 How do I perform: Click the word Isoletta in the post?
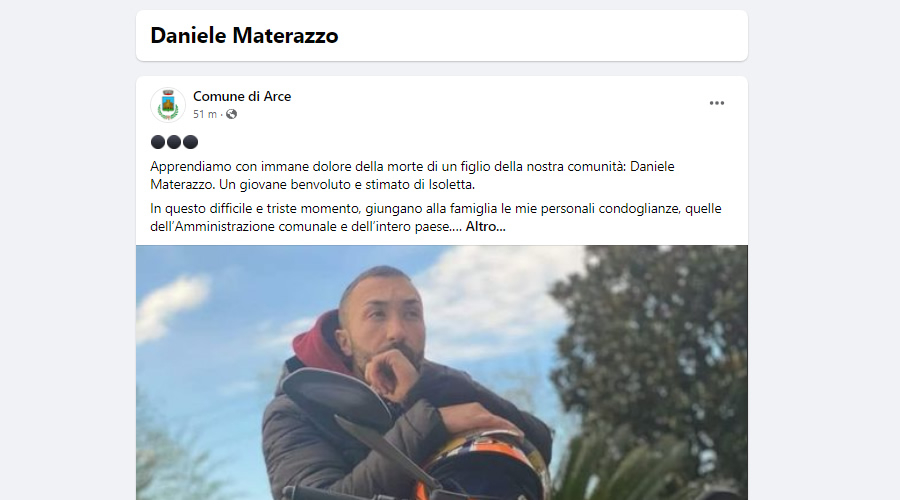point(452,185)
